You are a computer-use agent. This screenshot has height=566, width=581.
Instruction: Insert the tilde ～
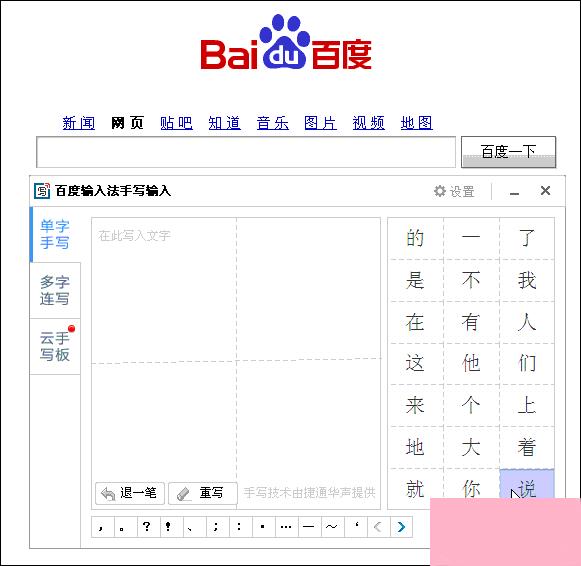point(333,526)
